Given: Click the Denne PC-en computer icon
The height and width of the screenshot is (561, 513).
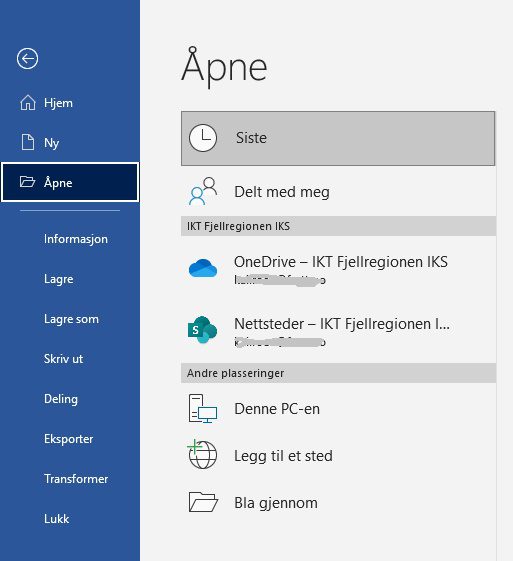Looking at the screenshot, I should click(x=203, y=409).
